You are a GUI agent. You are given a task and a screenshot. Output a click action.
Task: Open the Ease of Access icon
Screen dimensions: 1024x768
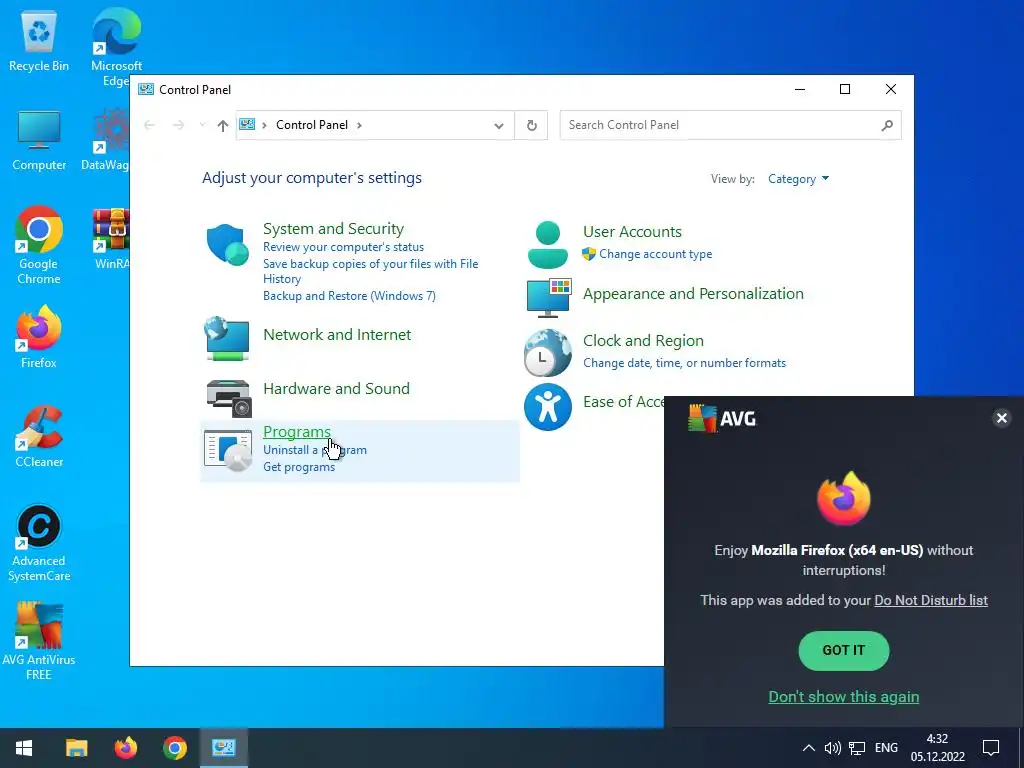[548, 406]
